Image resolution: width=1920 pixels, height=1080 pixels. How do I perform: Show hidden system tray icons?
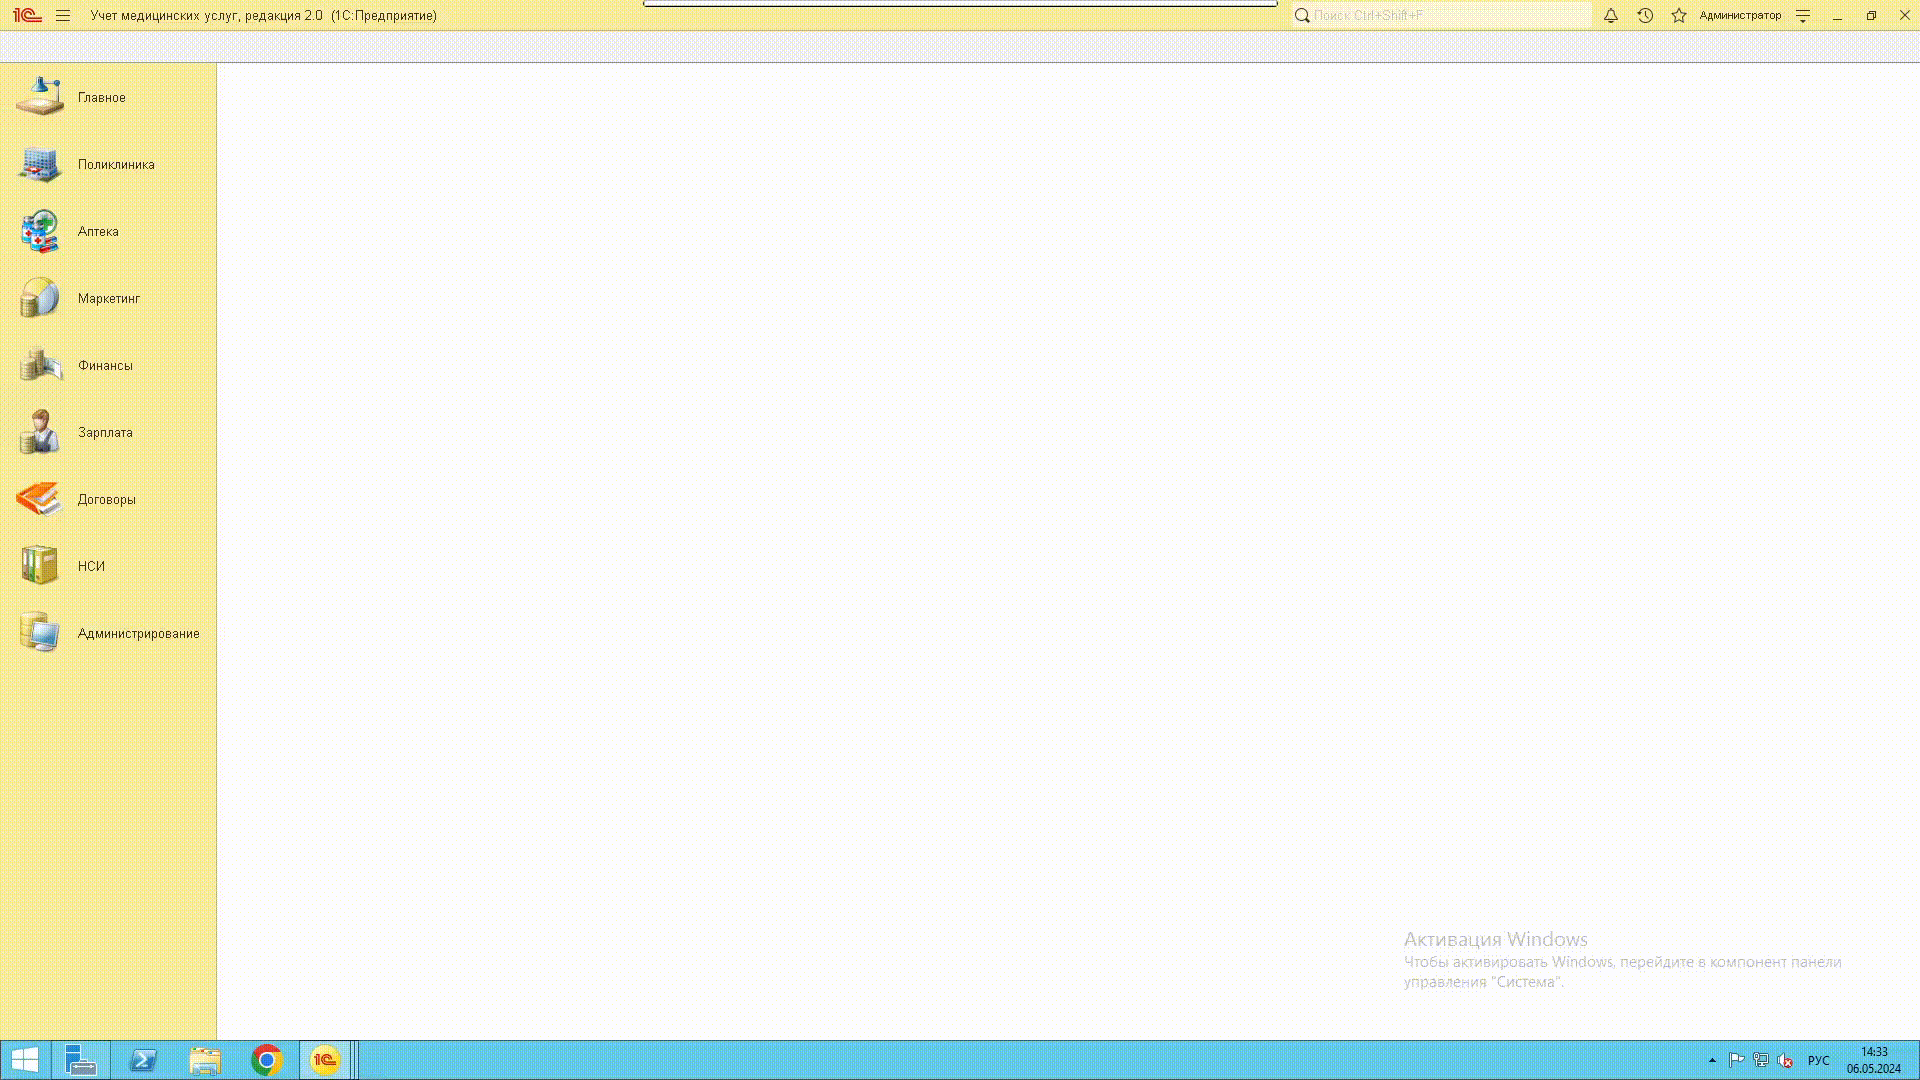[x=1712, y=1061]
